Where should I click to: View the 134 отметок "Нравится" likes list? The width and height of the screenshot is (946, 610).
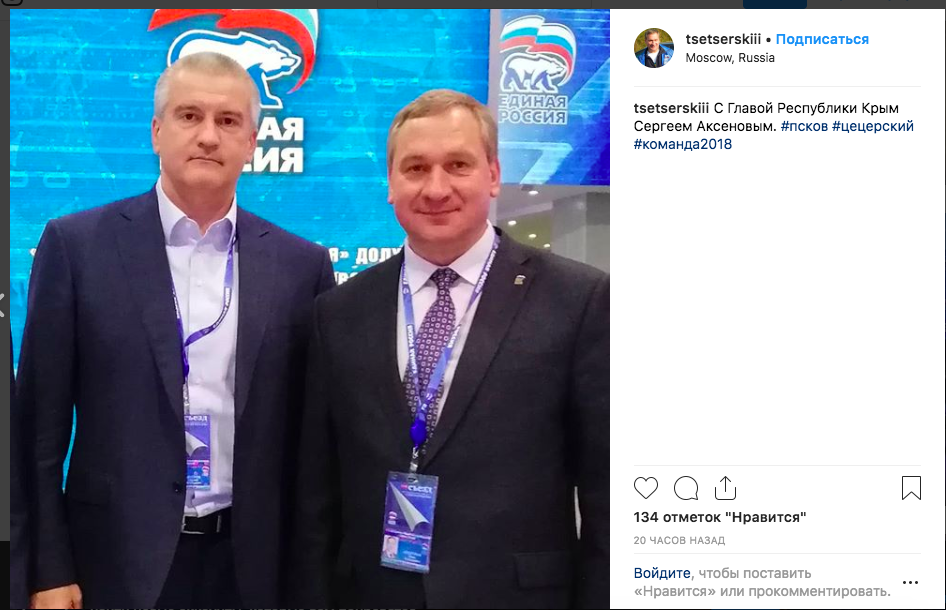tap(720, 517)
